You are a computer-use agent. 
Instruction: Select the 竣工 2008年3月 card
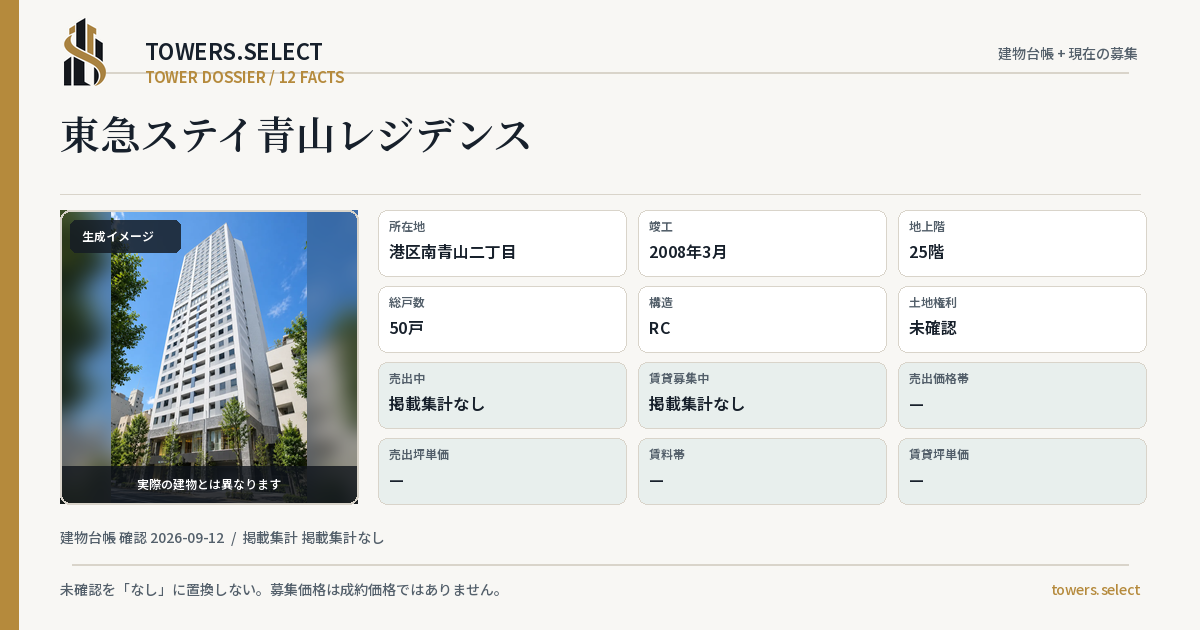pyautogui.click(x=762, y=243)
